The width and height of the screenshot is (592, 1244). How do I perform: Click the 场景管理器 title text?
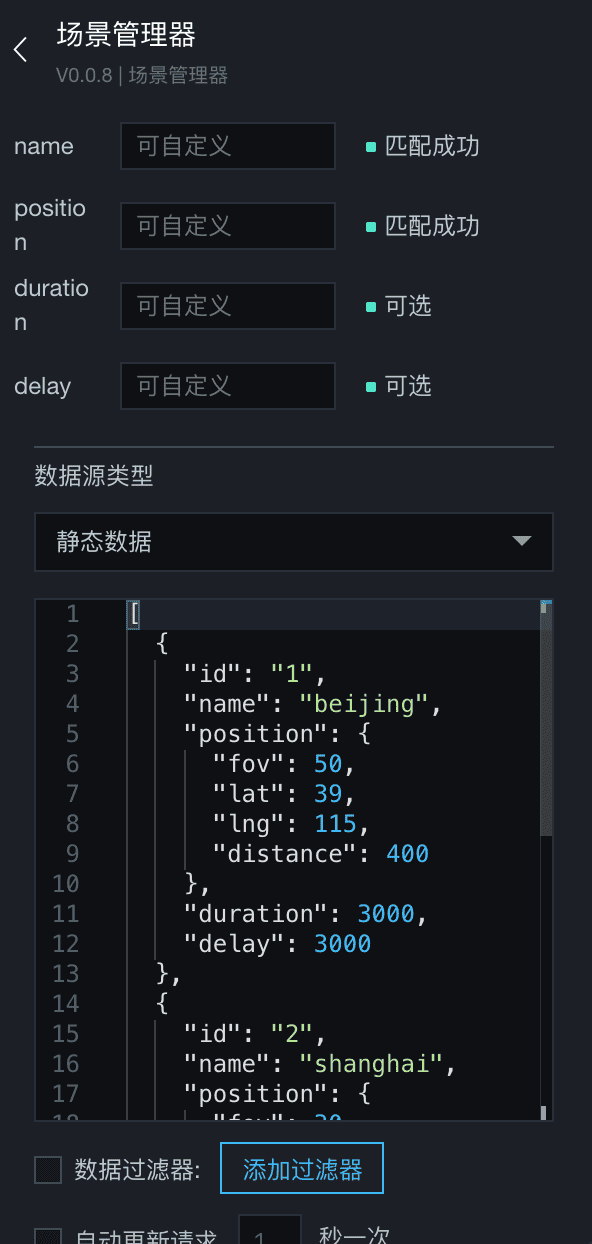click(126, 36)
